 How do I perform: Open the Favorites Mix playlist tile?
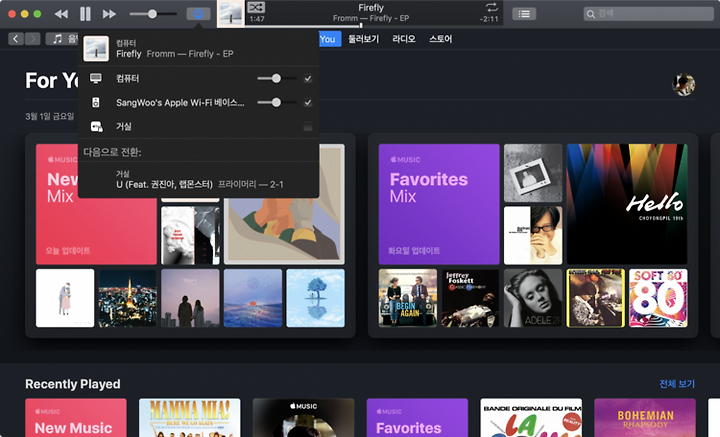click(439, 204)
